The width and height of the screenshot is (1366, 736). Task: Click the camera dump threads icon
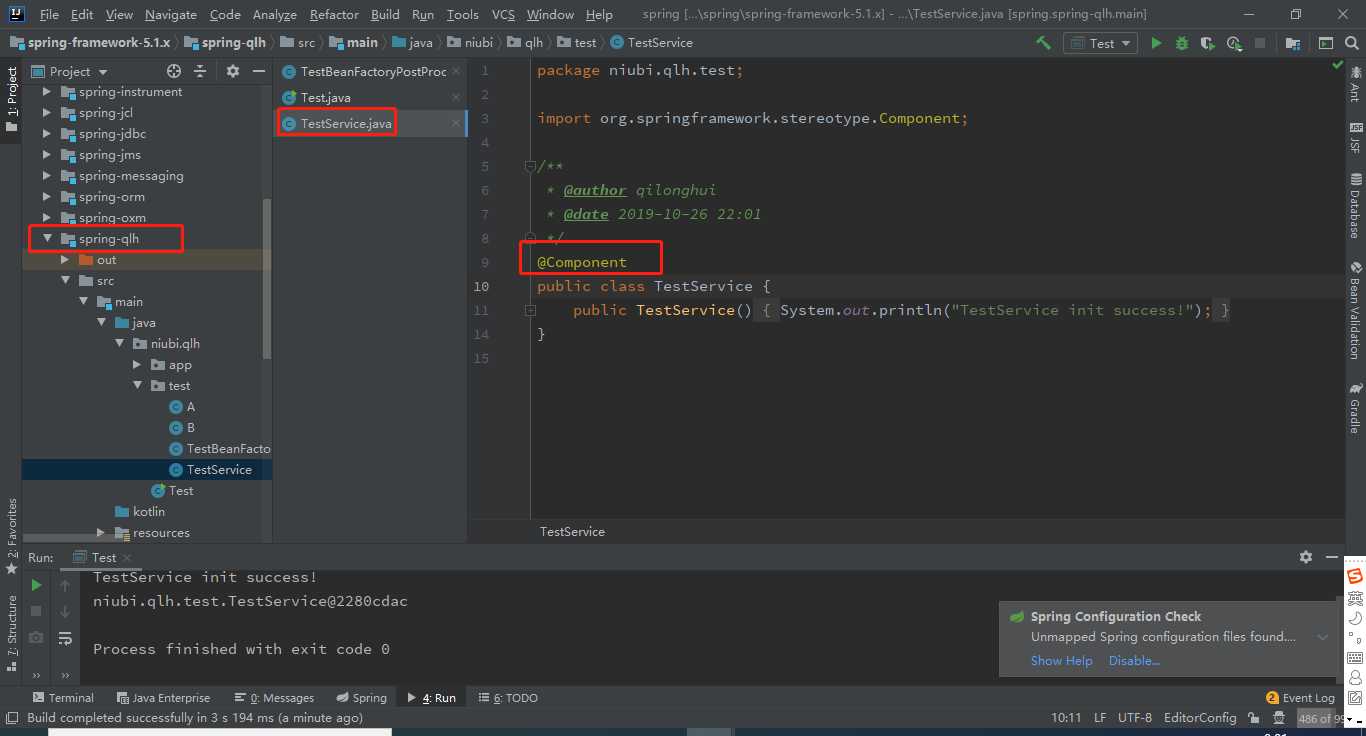tap(36, 637)
